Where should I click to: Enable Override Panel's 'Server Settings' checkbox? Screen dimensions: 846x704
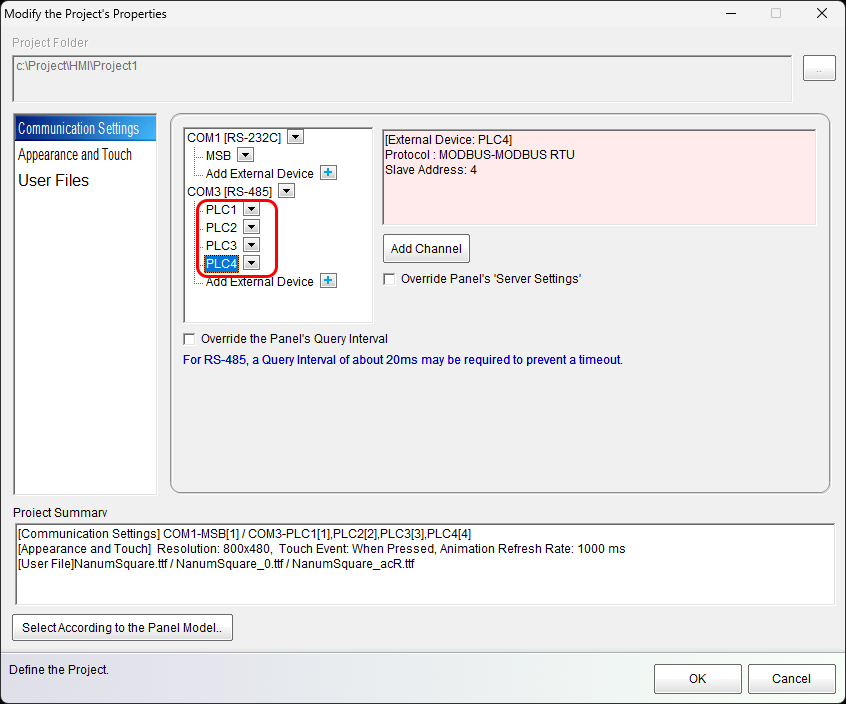tap(390, 279)
